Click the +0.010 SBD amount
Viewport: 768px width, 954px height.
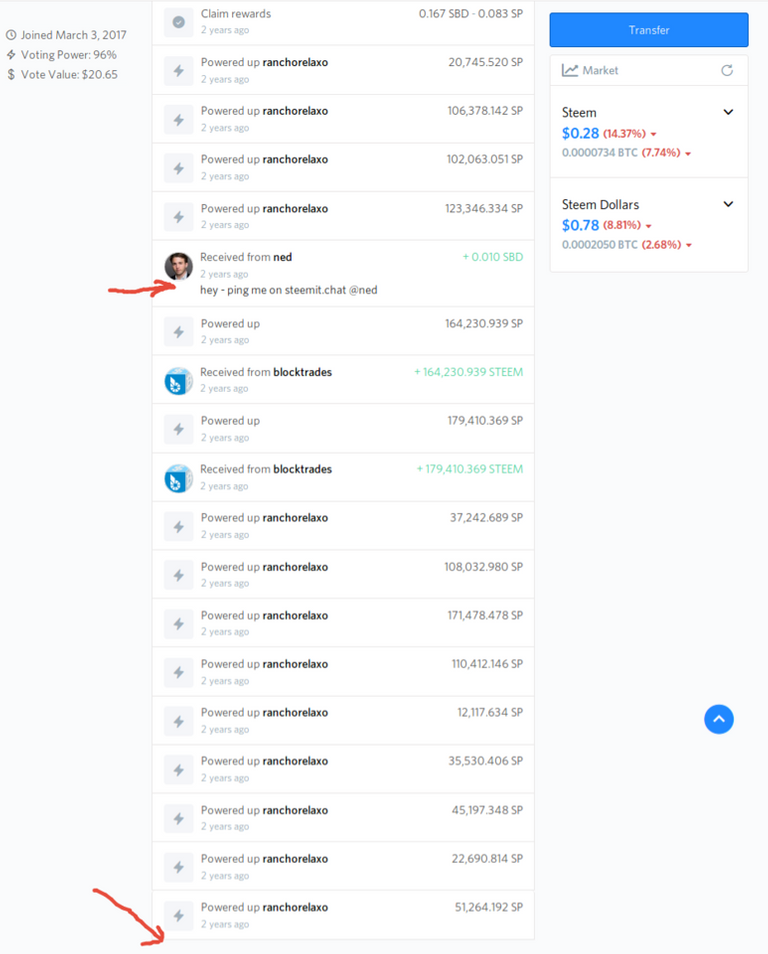493,257
